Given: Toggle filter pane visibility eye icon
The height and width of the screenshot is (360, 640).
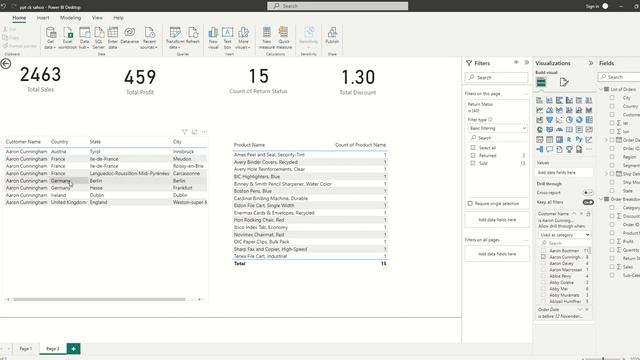Looking at the screenshot, I should 516,63.
